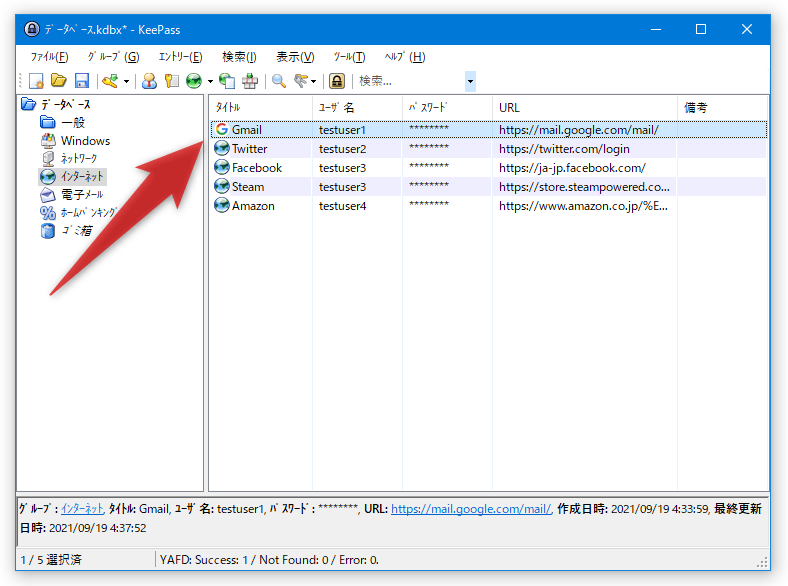This screenshot has width=788, height=586.
Task: Sort by the タイトル column header
Action: point(260,108)
